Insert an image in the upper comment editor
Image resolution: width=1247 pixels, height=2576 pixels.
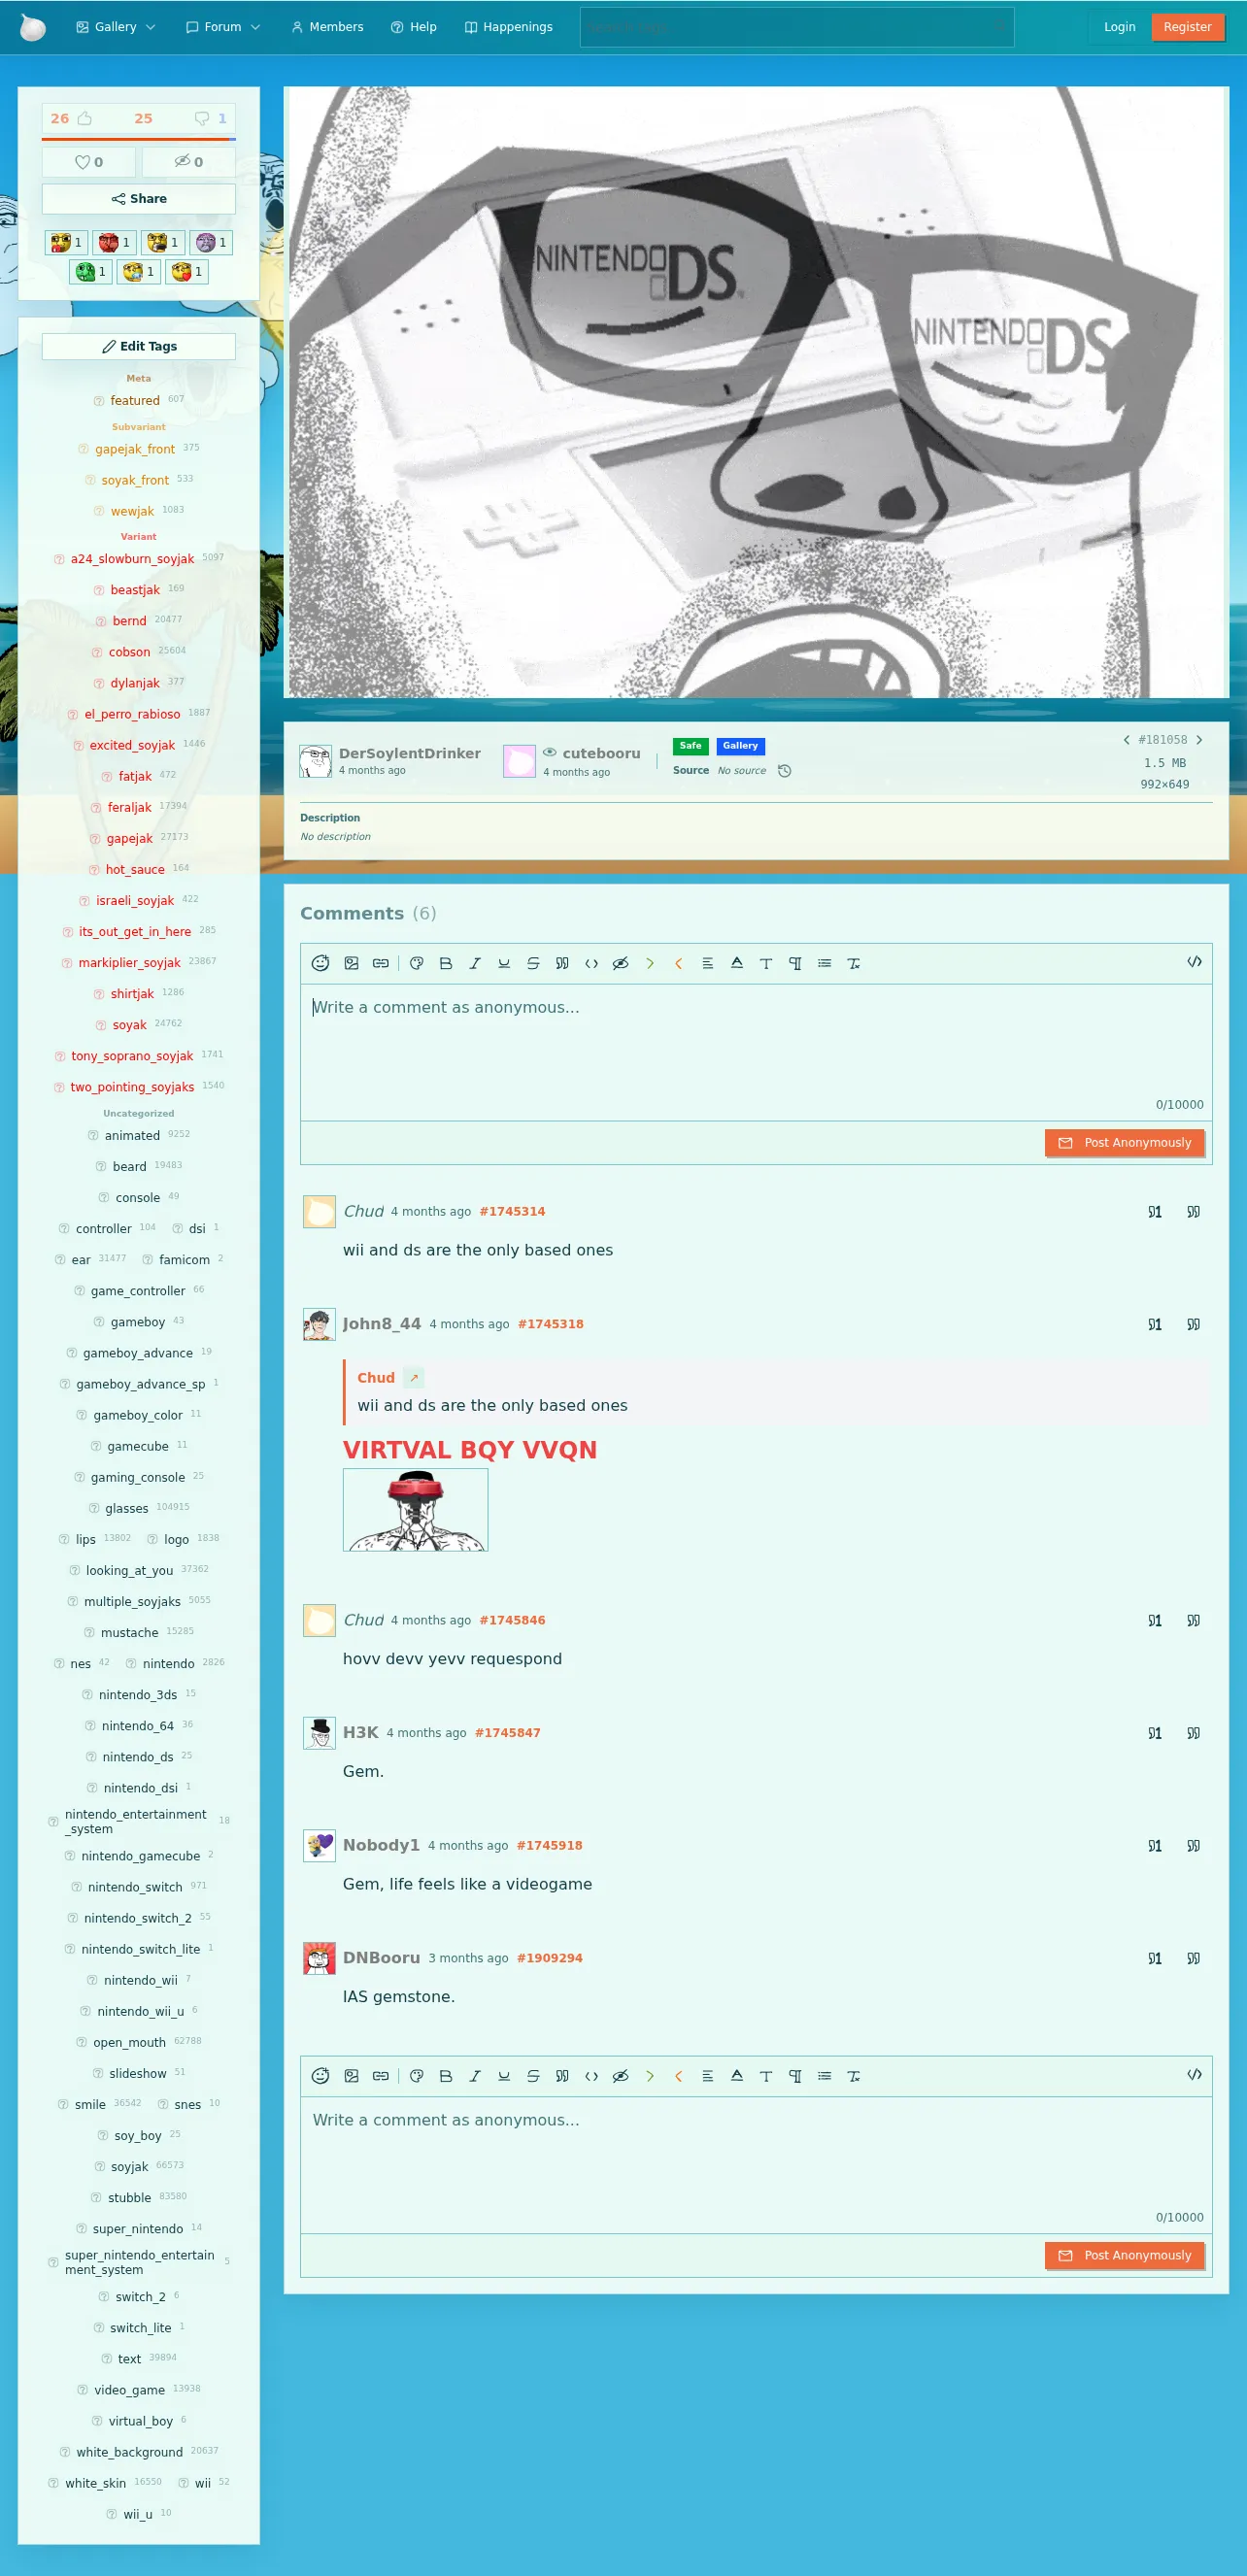tap(351, 963)
